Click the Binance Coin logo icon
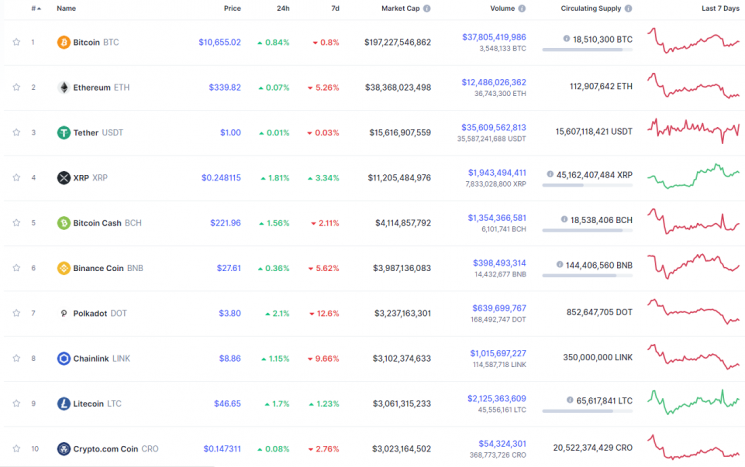 pyautogui.click(x=64, y=268)
